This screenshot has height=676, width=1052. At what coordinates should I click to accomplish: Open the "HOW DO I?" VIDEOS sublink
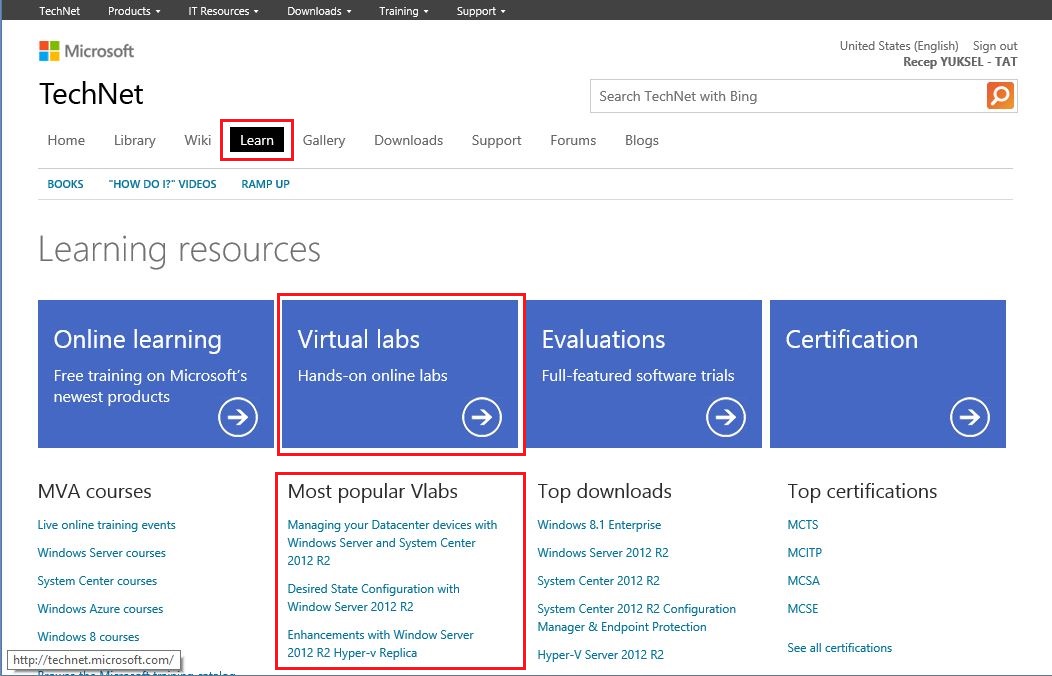[x=162, y=184]
